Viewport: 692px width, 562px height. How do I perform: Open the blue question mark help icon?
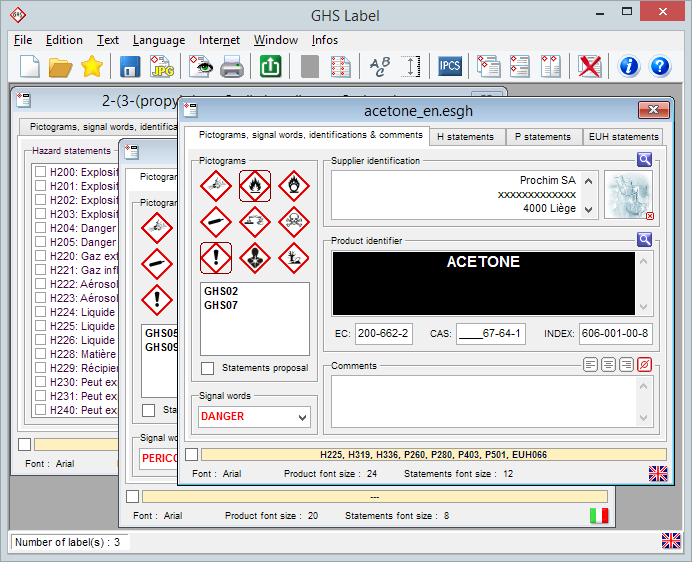pos(660,67)
